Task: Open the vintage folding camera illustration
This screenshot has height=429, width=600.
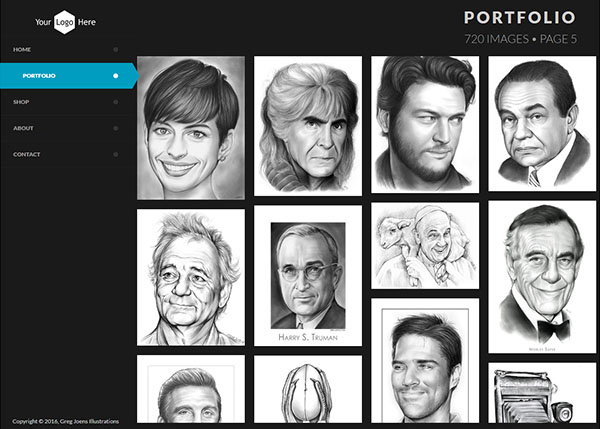Action: click(542, 395)
